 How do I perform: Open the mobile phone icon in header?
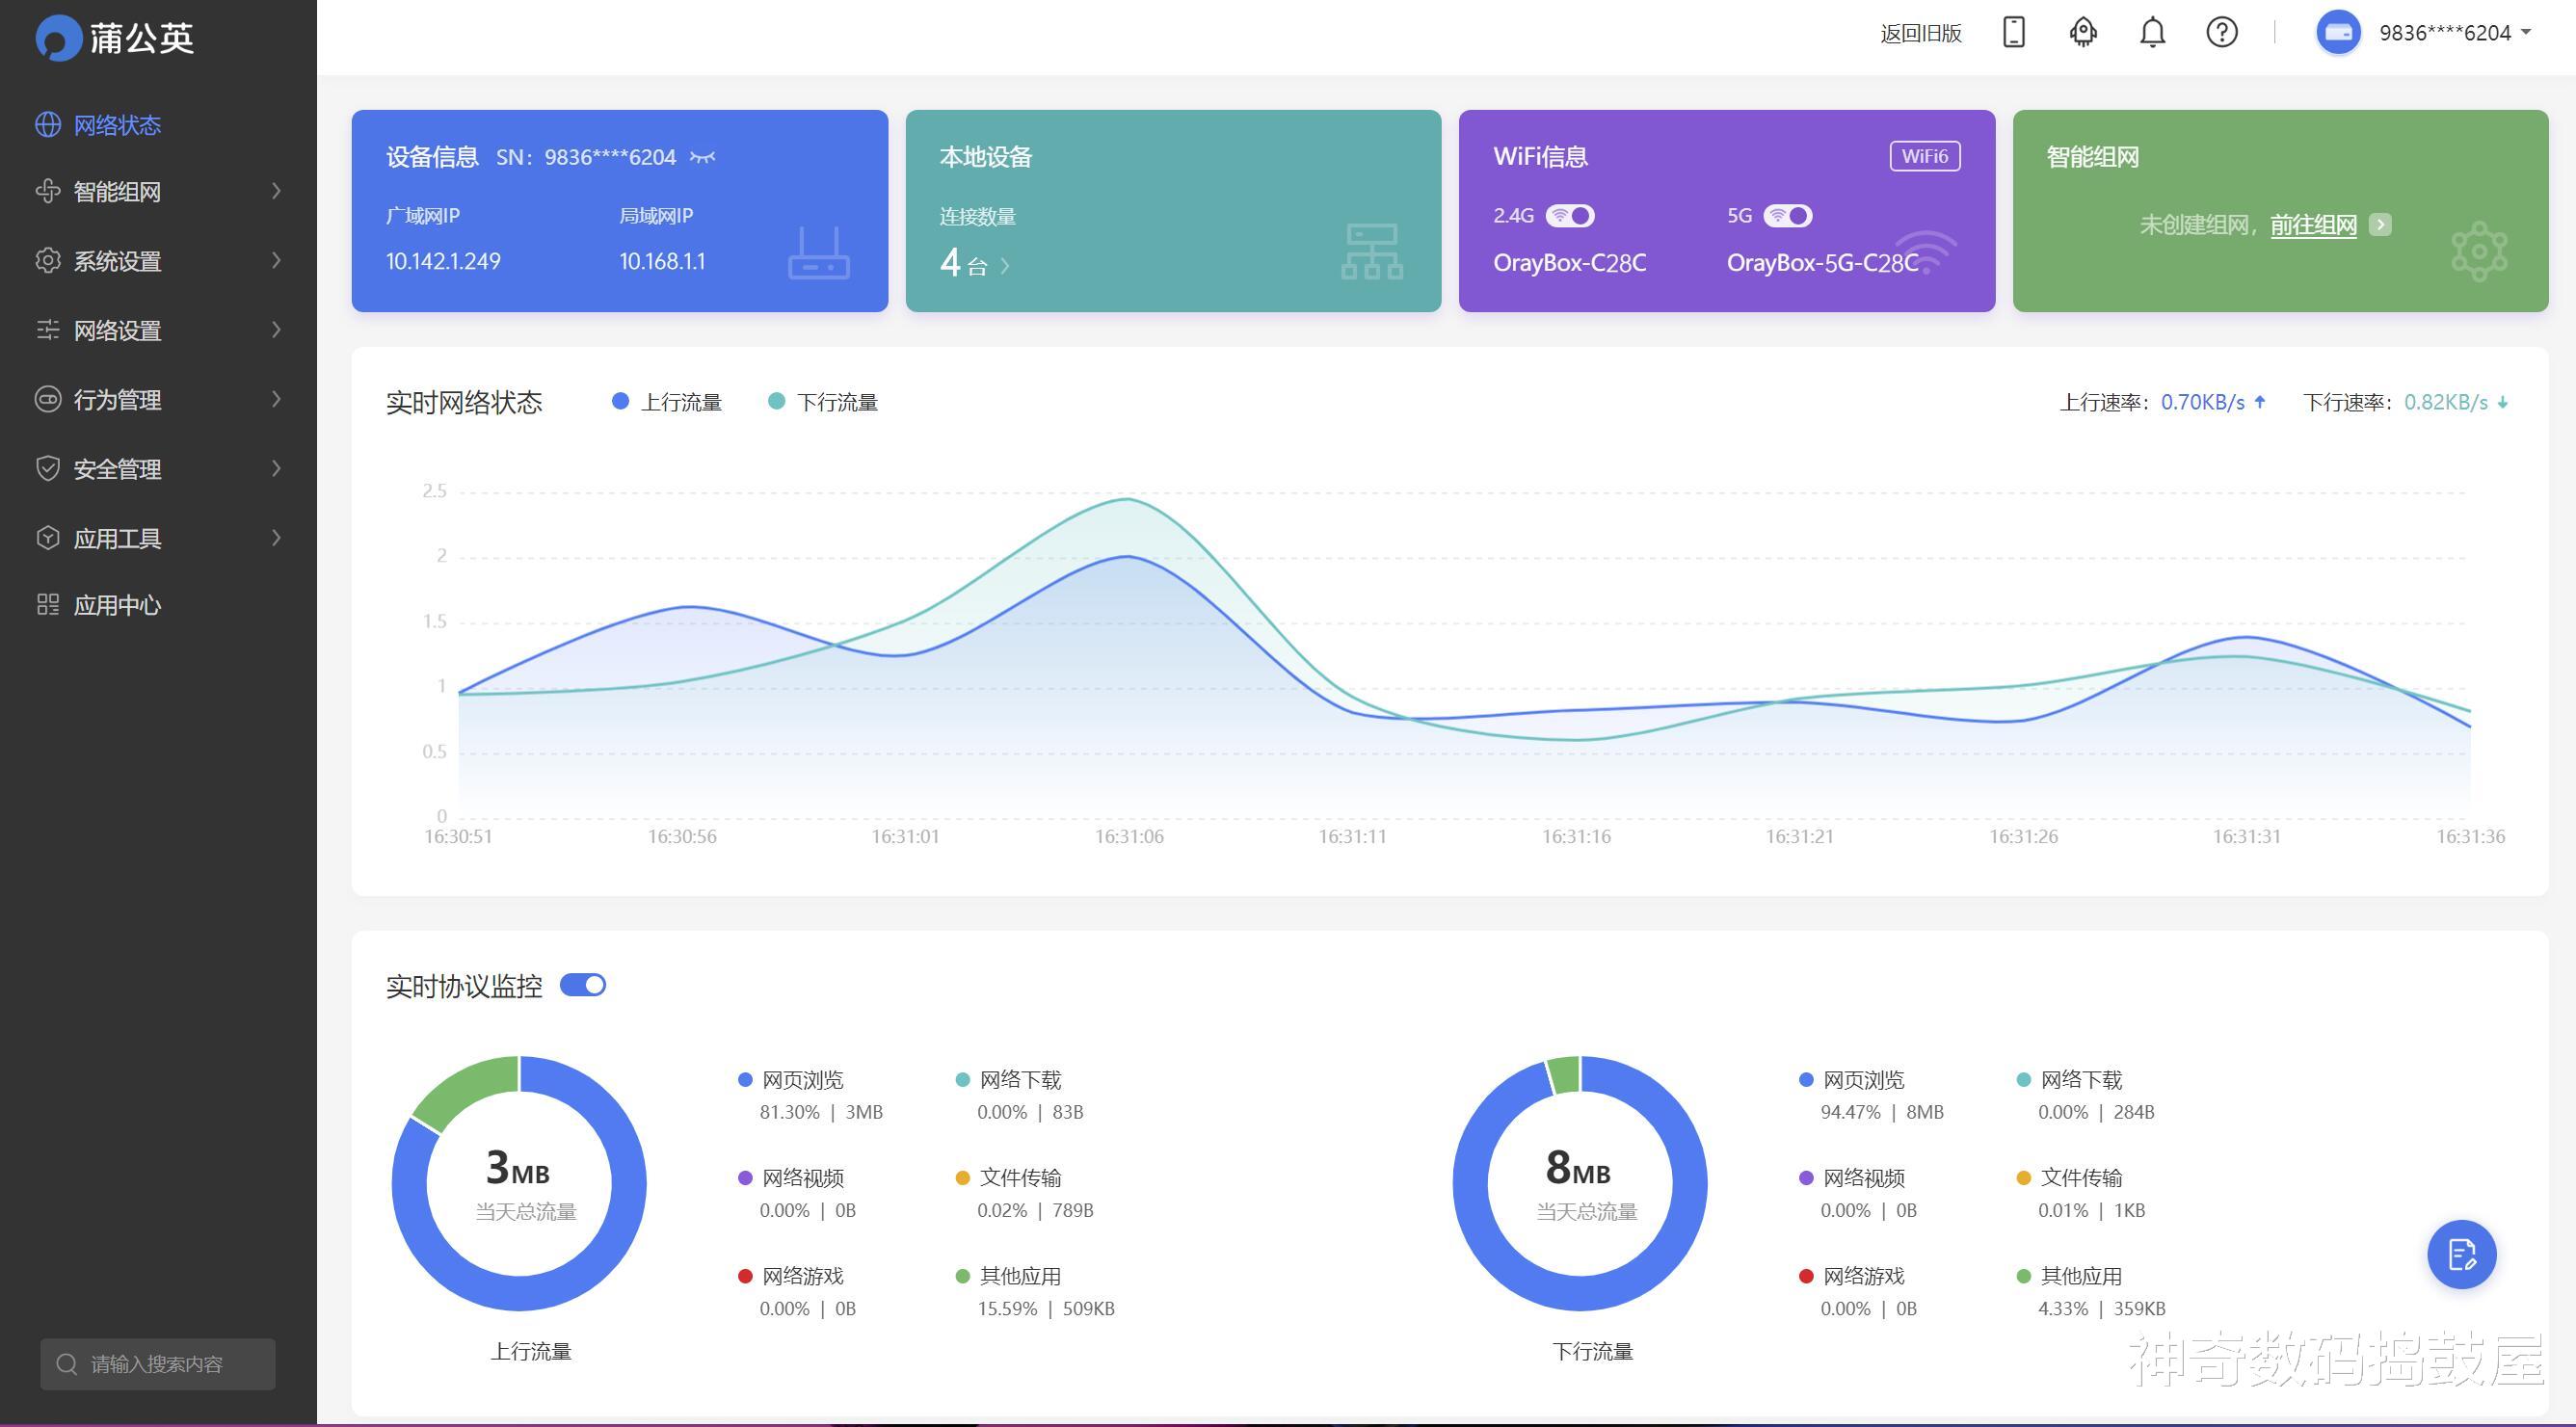[2014, 32]
